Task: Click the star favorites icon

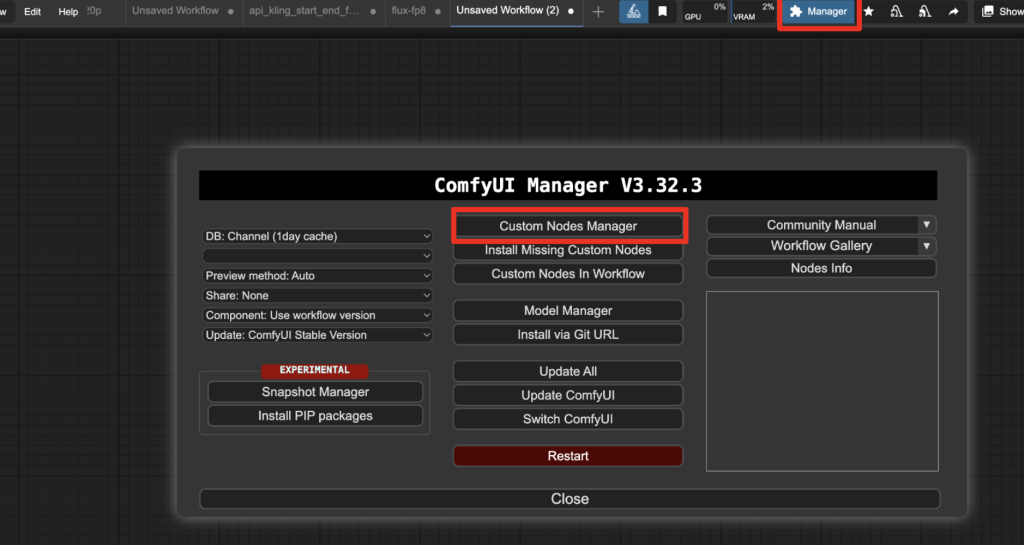Action: (869, 12)
